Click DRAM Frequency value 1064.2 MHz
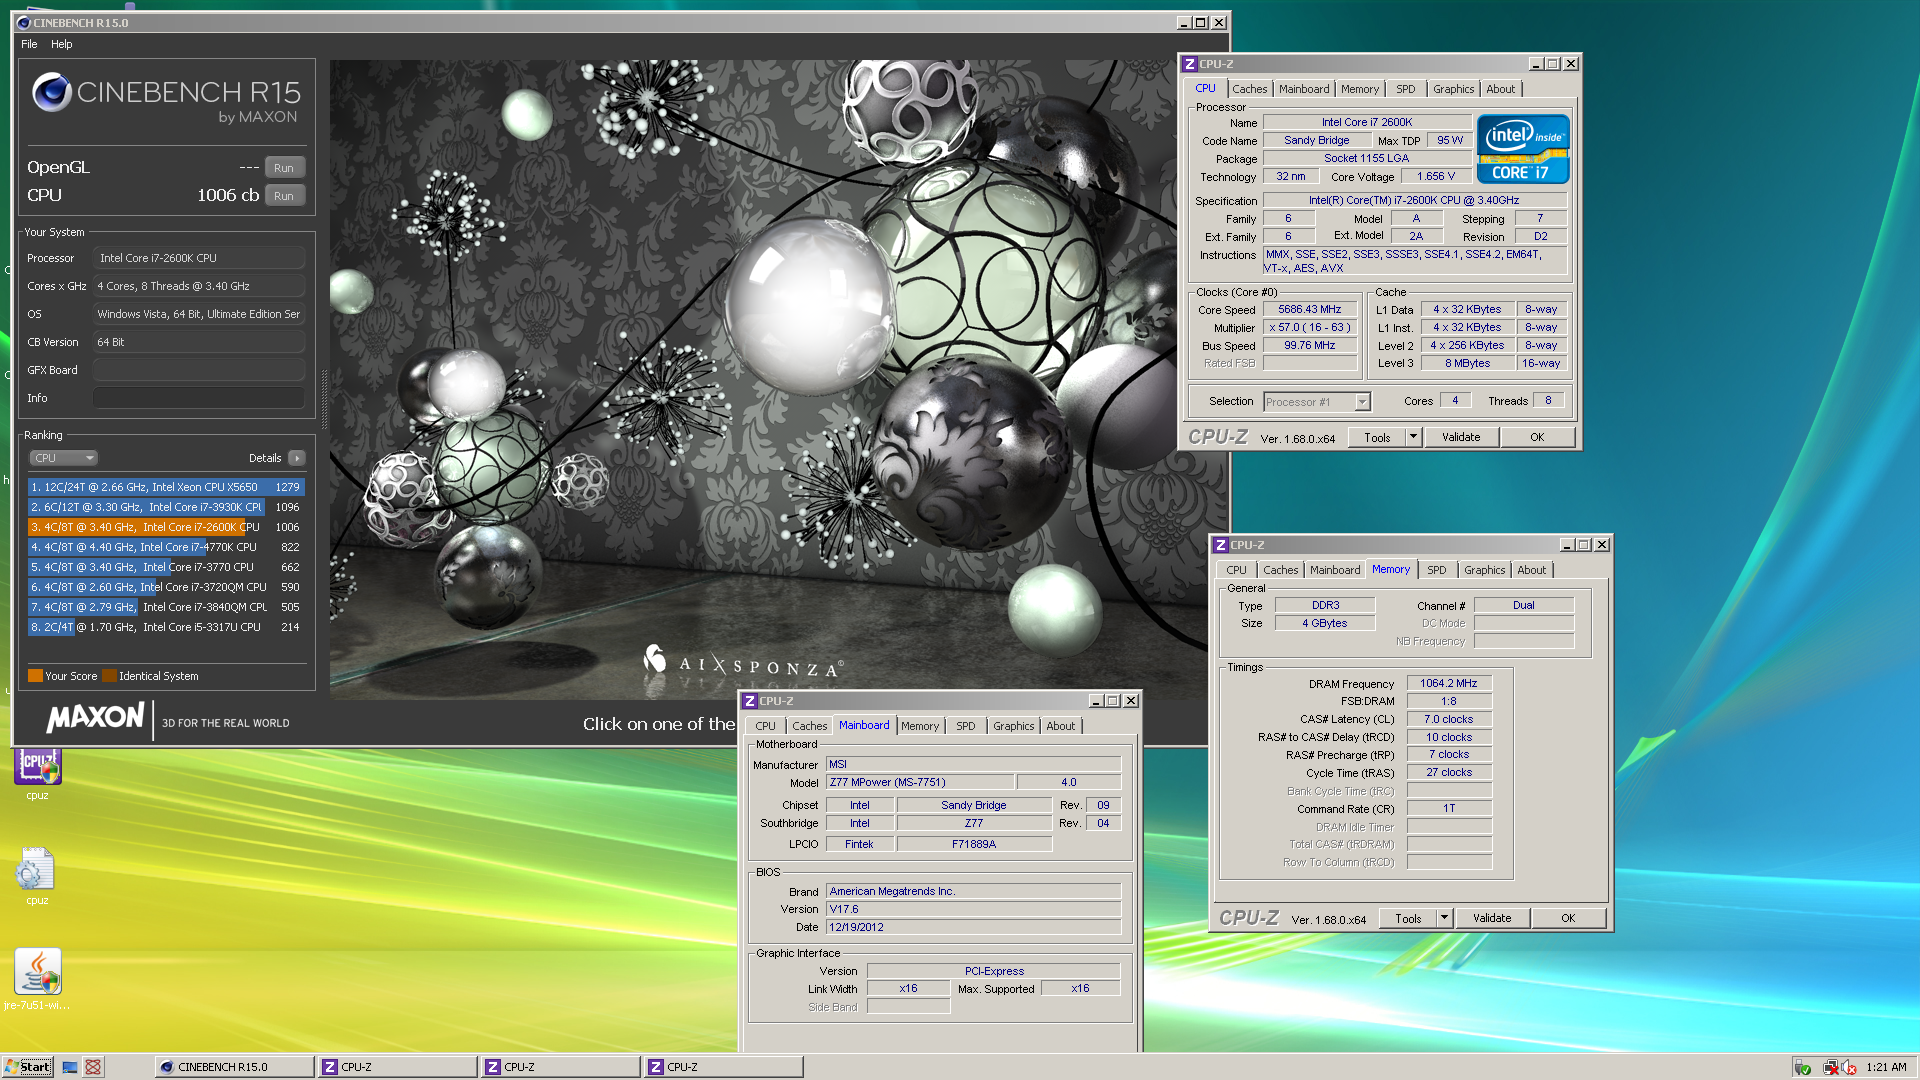This screenshot has width=1920, height=1080. click(1449, 684)
